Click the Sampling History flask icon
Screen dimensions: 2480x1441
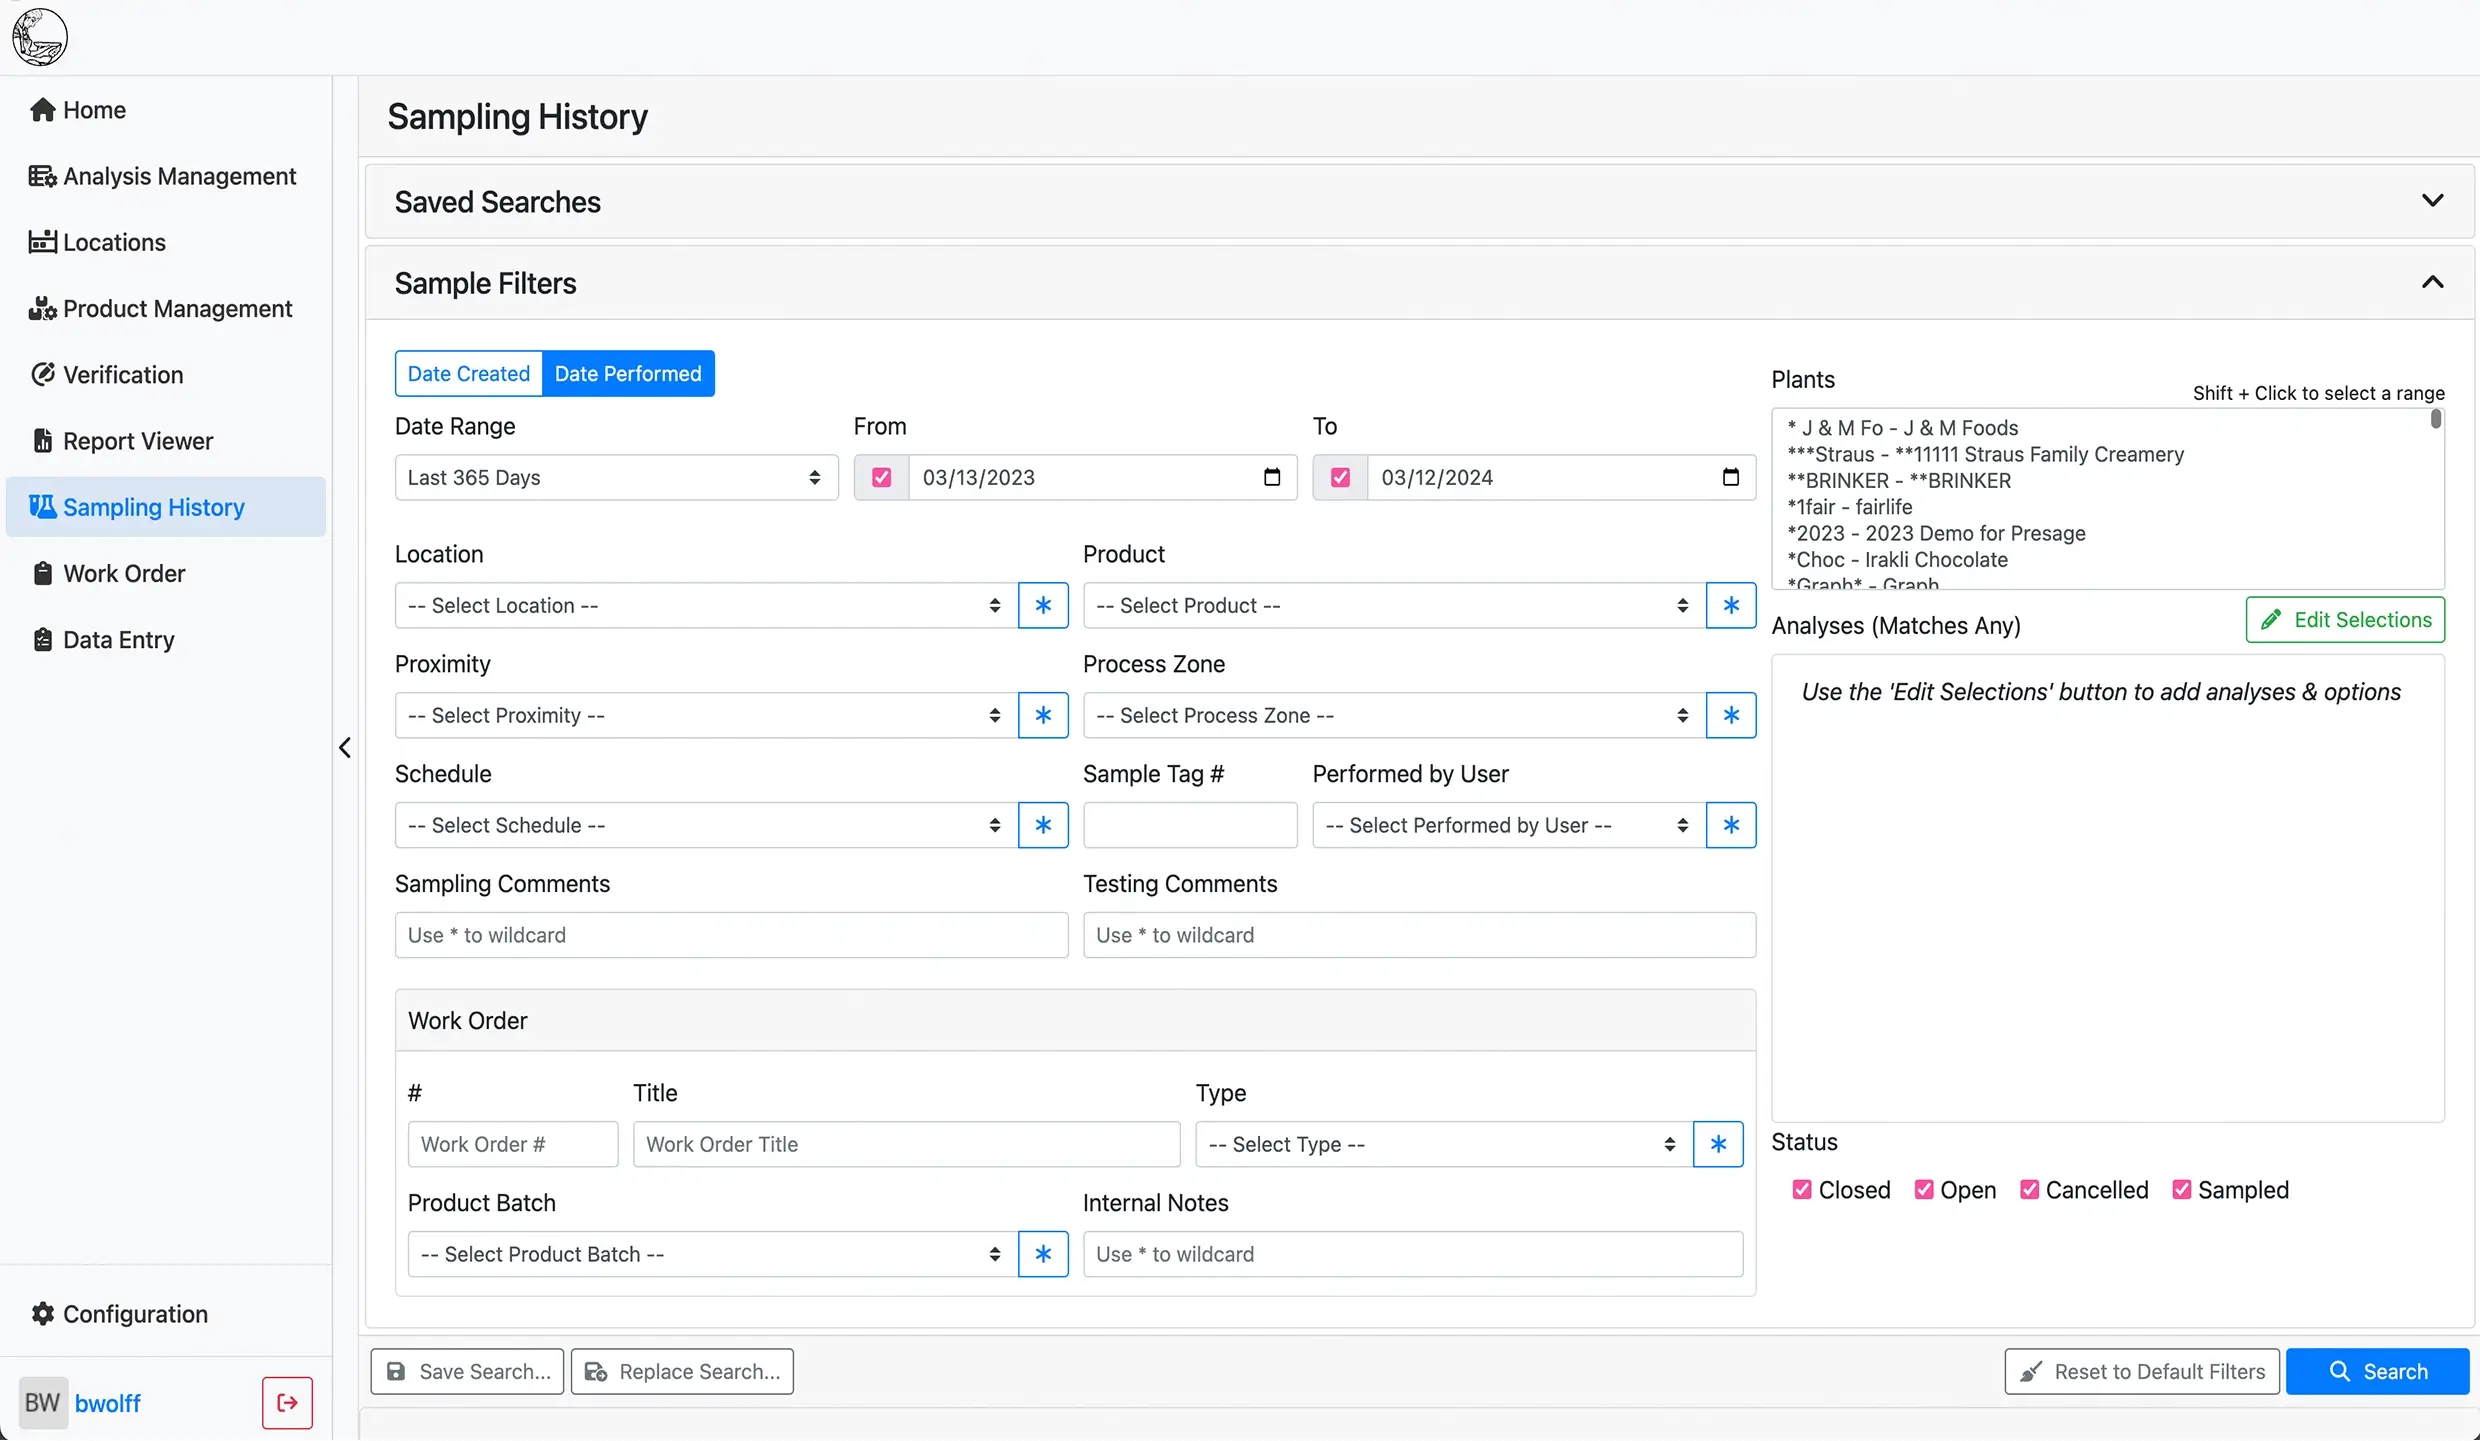click(42, 507)
